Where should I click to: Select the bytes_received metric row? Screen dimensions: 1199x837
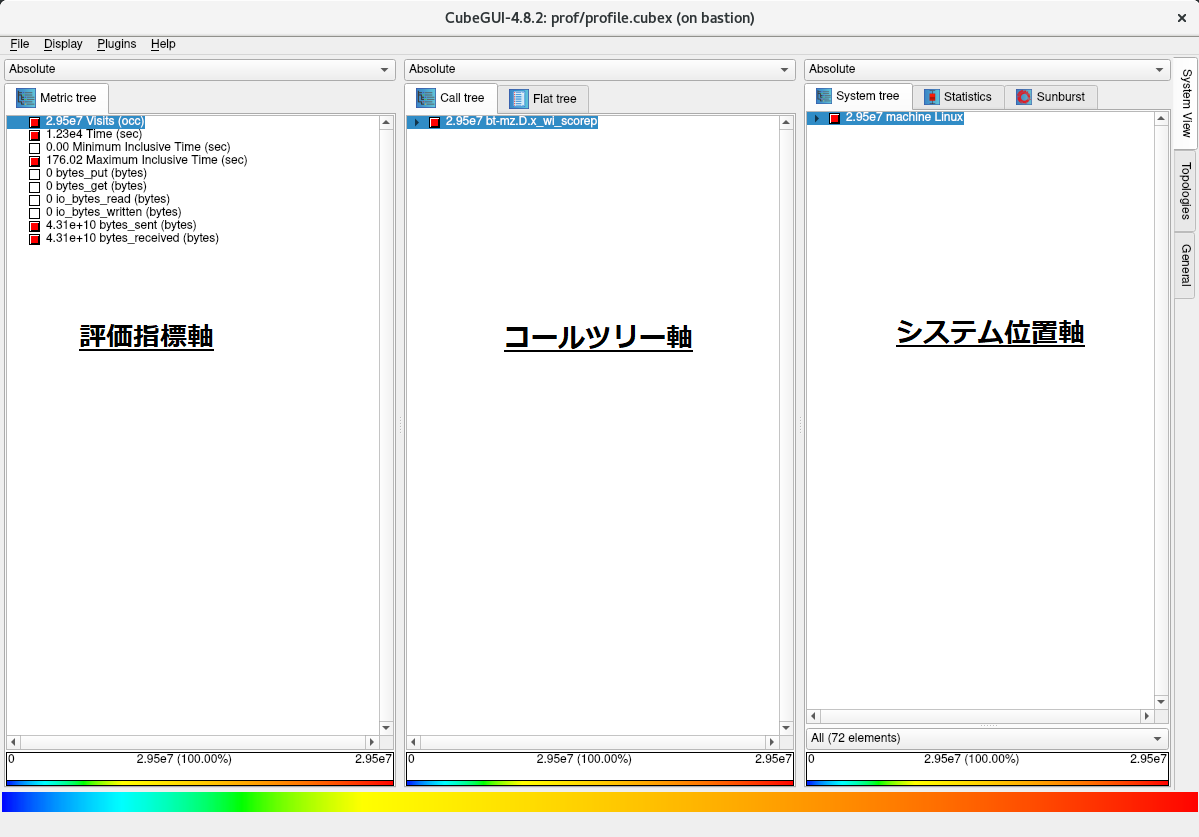tap(131, 238)
